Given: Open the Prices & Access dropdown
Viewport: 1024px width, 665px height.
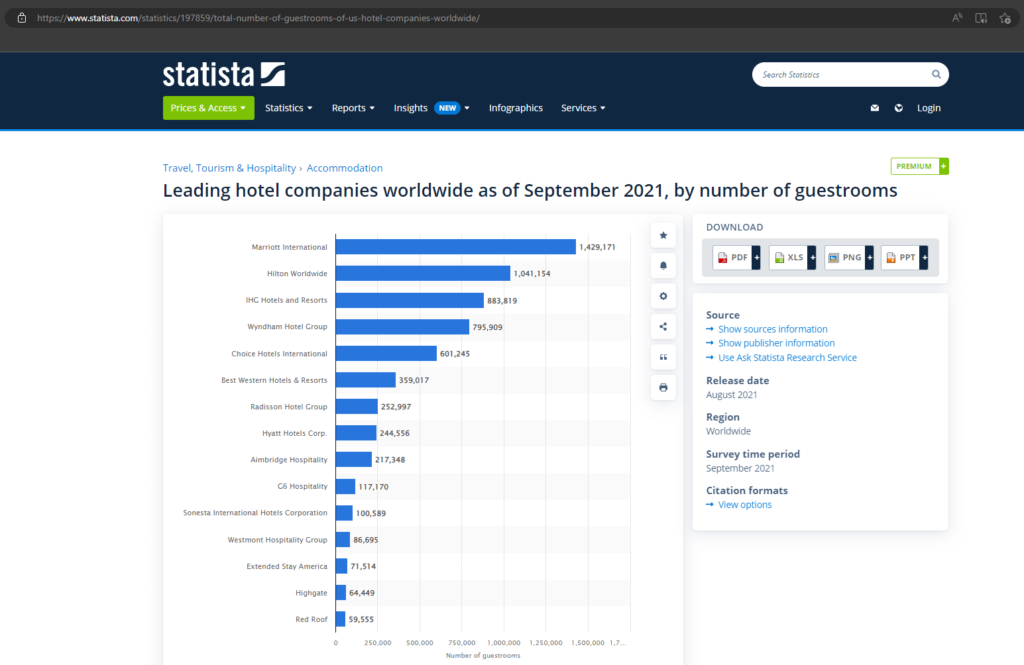Looking at the screenshot, I should [208, 108].
